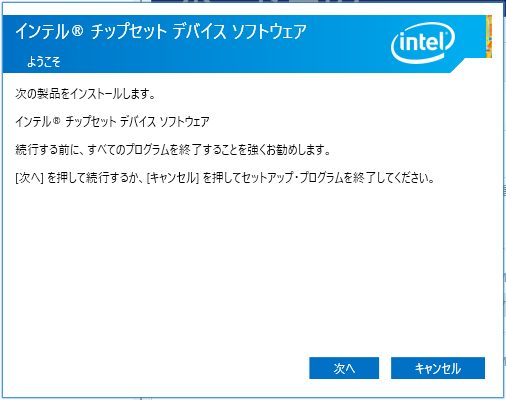Click the 次へ button to continue
Screen dimensions: 506x400
tap(344, 368)
